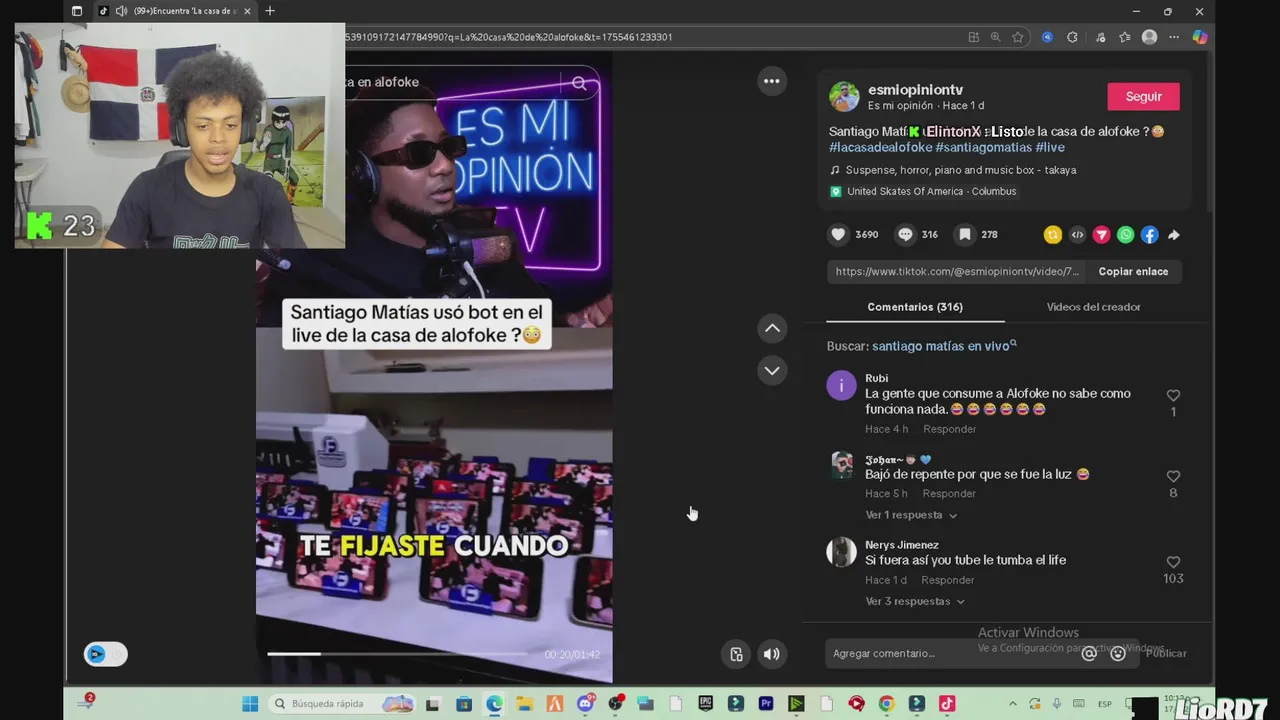Click the browser address bar URL
Screen dimensions: 1280x720
click(x=508, y=37)
